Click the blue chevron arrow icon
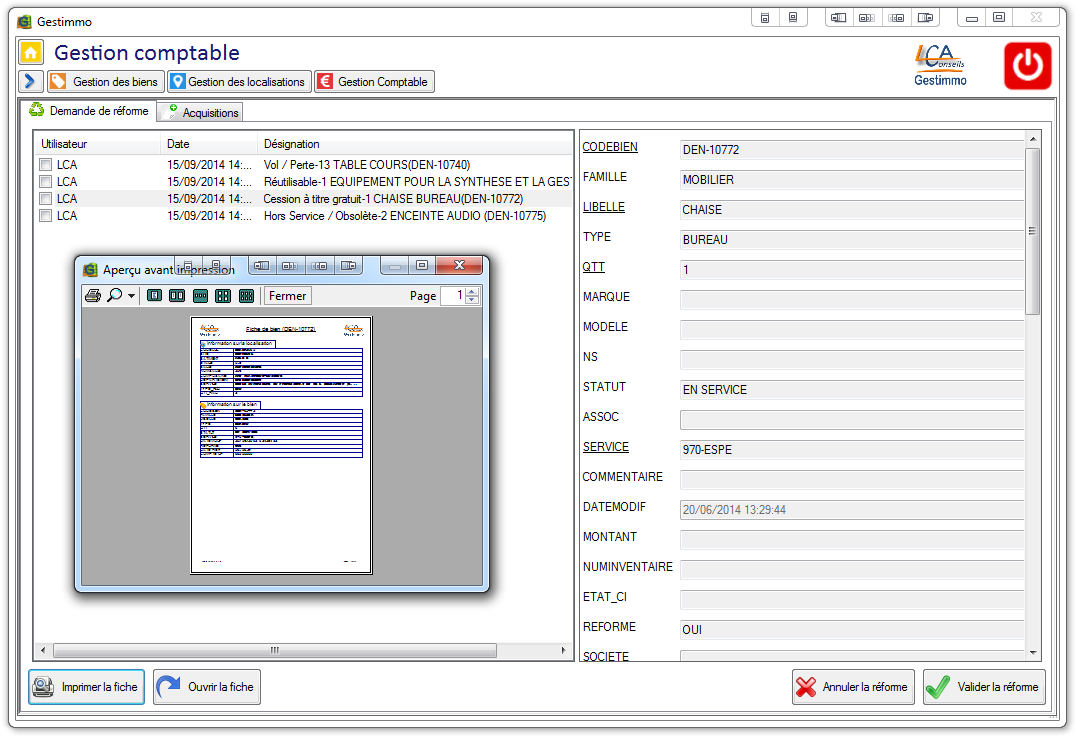Viewport: 1077px width, 738px height. click(x=30, y=82)
